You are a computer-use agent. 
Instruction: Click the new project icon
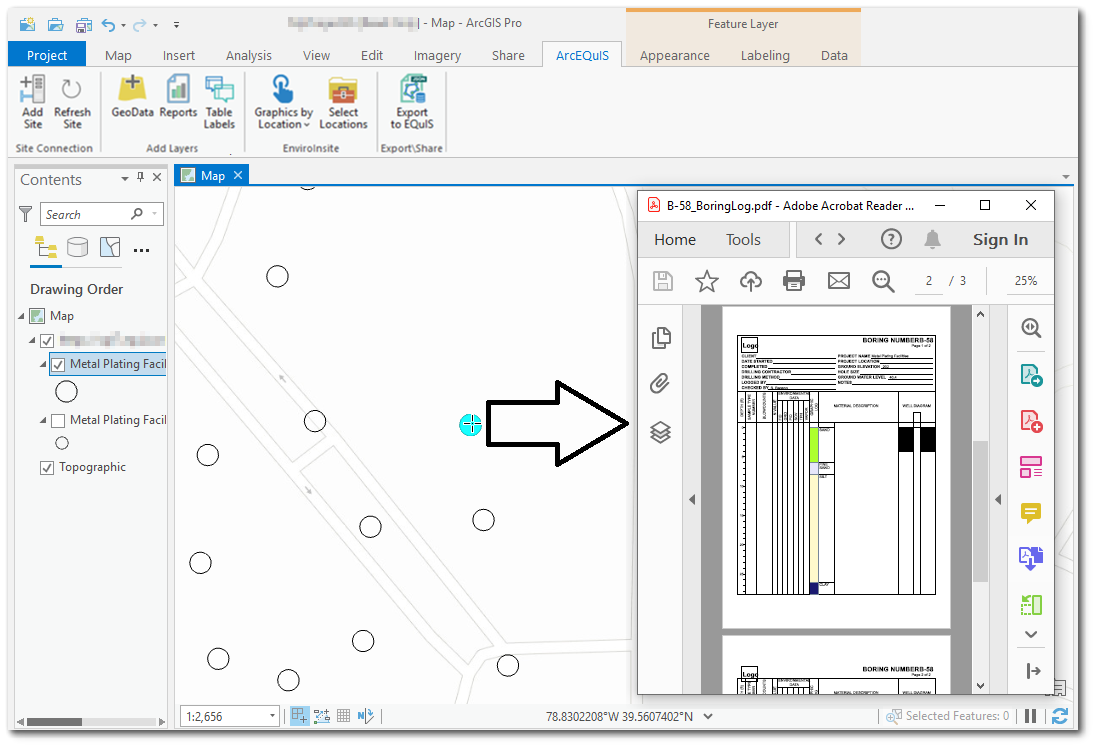(27, 24)
